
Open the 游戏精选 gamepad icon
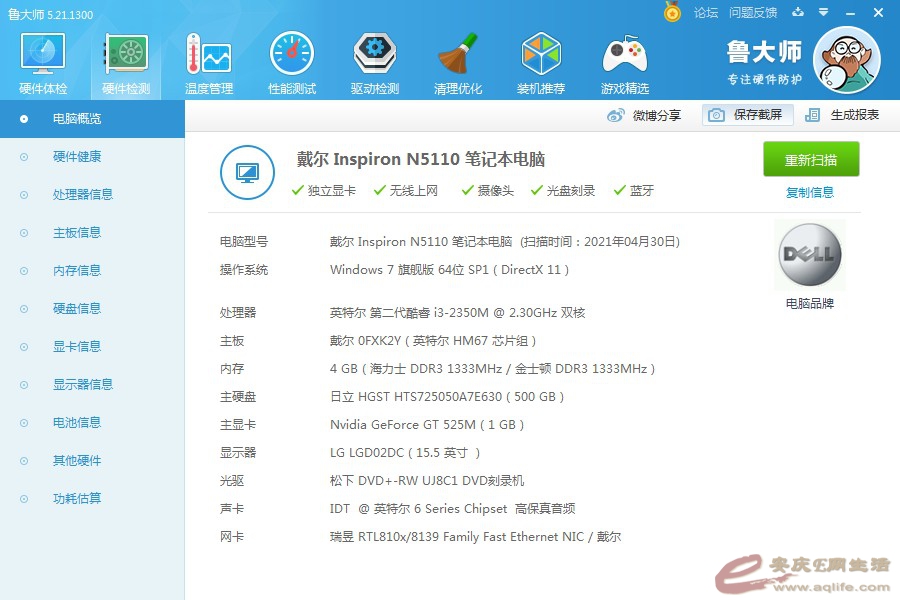click(x=624, y=55)
